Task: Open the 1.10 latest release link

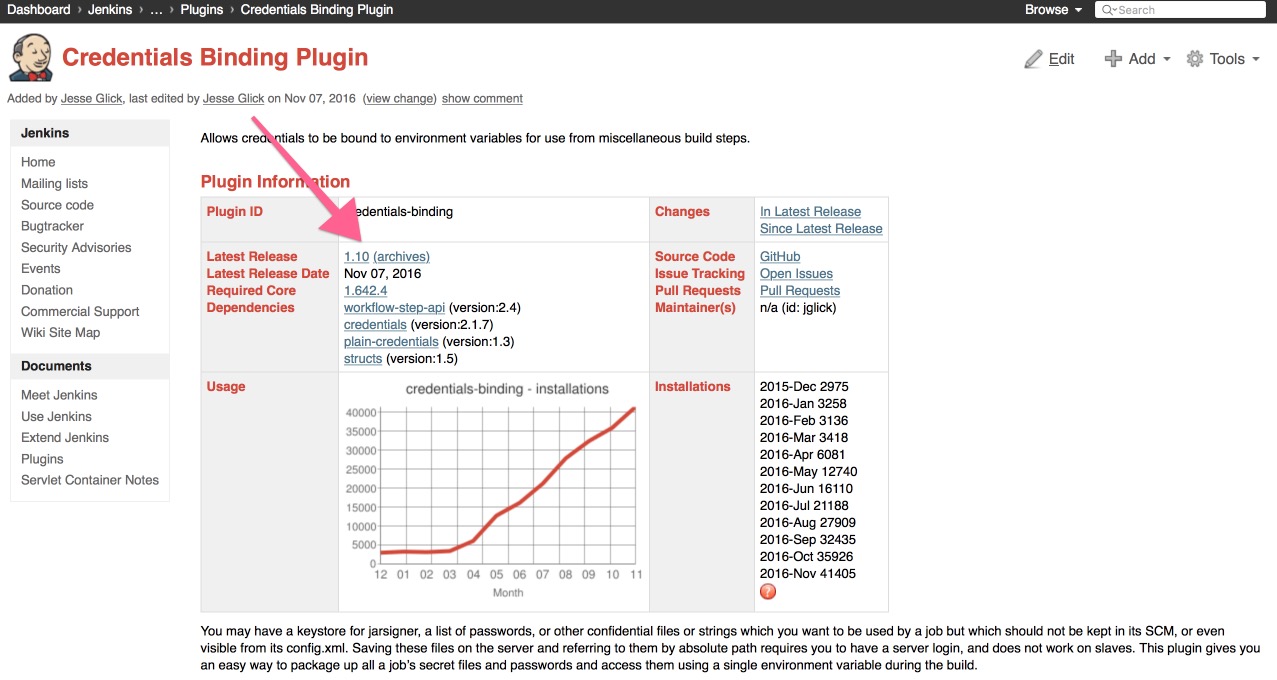Action: click(x=356, y=257)
